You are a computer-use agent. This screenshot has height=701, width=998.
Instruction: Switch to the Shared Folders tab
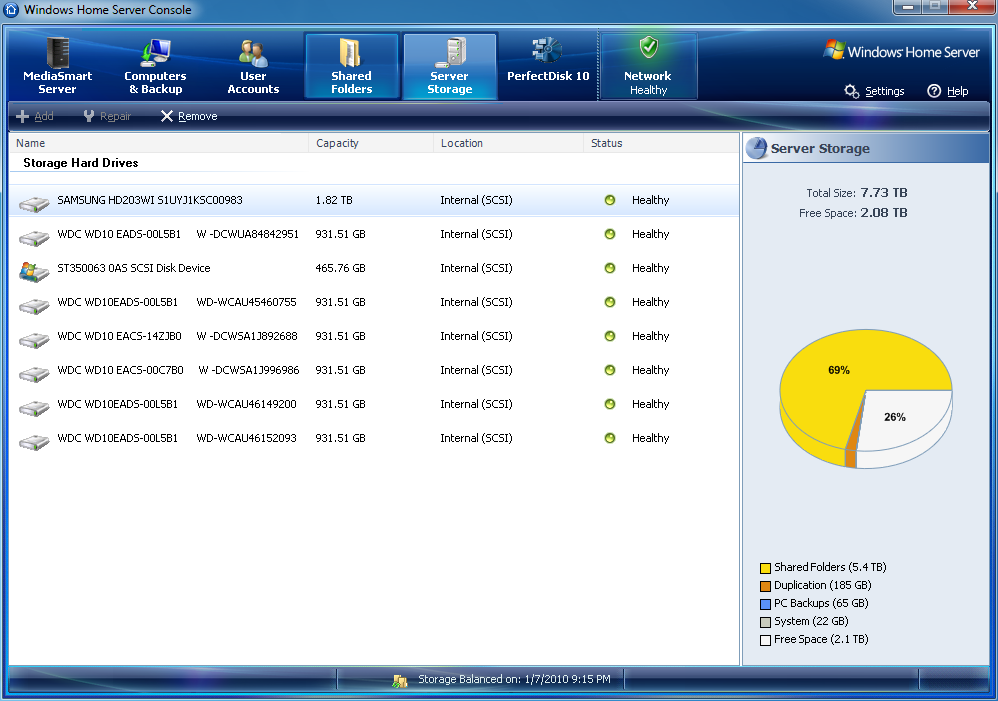tap(351, 66)
